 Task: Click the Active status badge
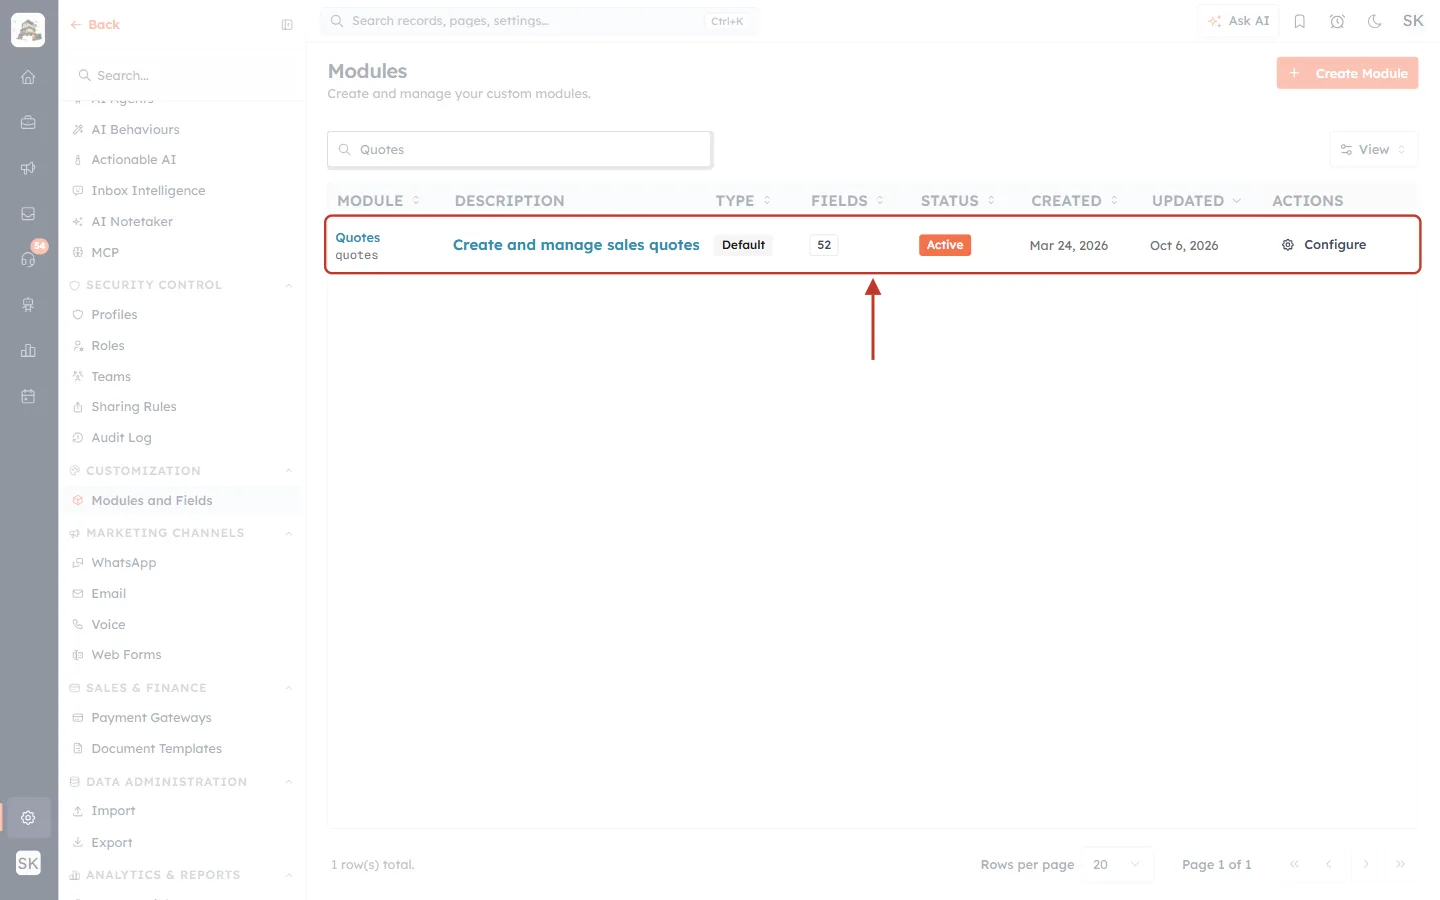point(945,245)
